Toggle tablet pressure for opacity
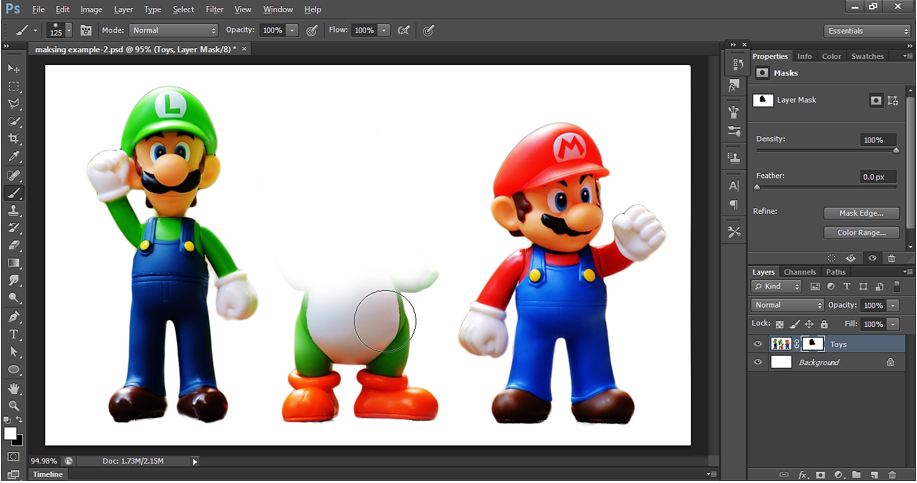Screen dimensions: 917x483 click(312, 30)
